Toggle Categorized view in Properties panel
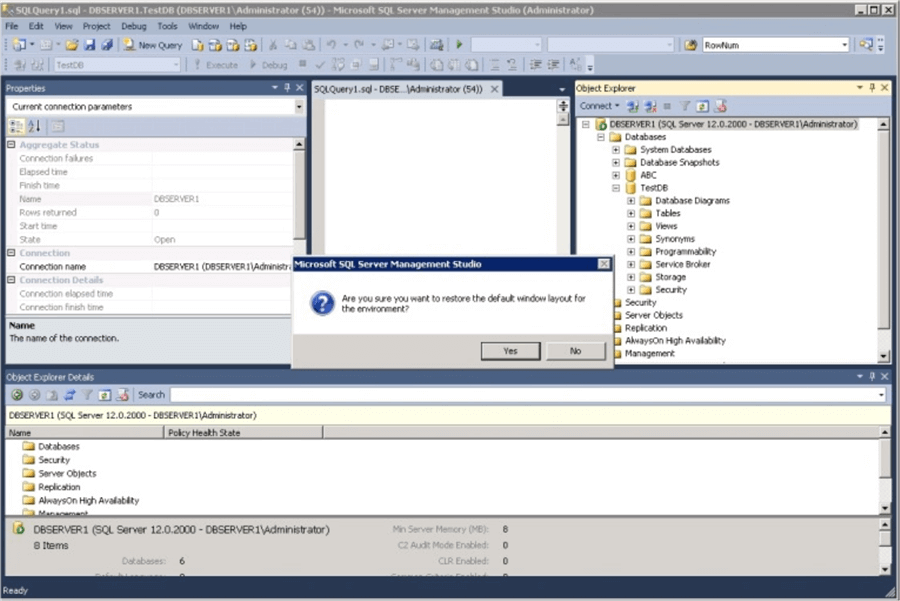900x601 pixels. [x=17, y=126]
